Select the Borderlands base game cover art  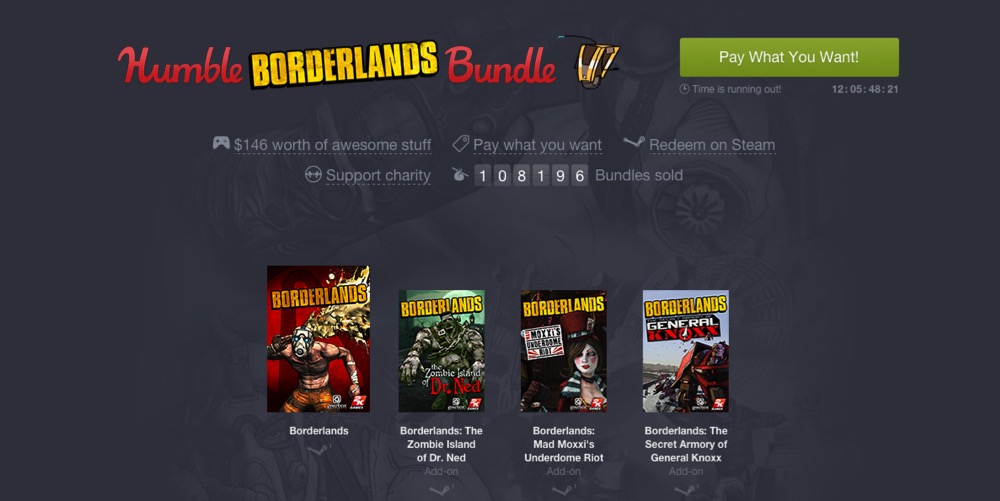[x=318, y=338]
